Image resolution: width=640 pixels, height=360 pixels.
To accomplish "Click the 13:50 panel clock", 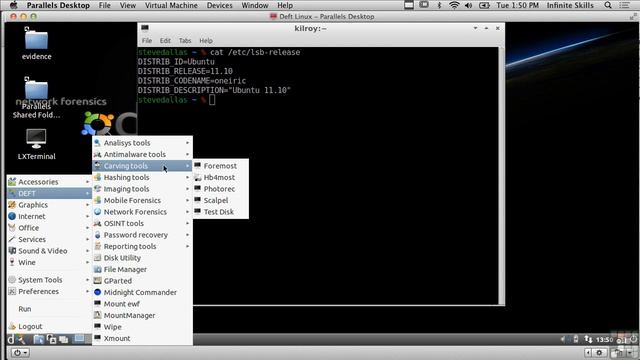I will [x=604, y=339].
